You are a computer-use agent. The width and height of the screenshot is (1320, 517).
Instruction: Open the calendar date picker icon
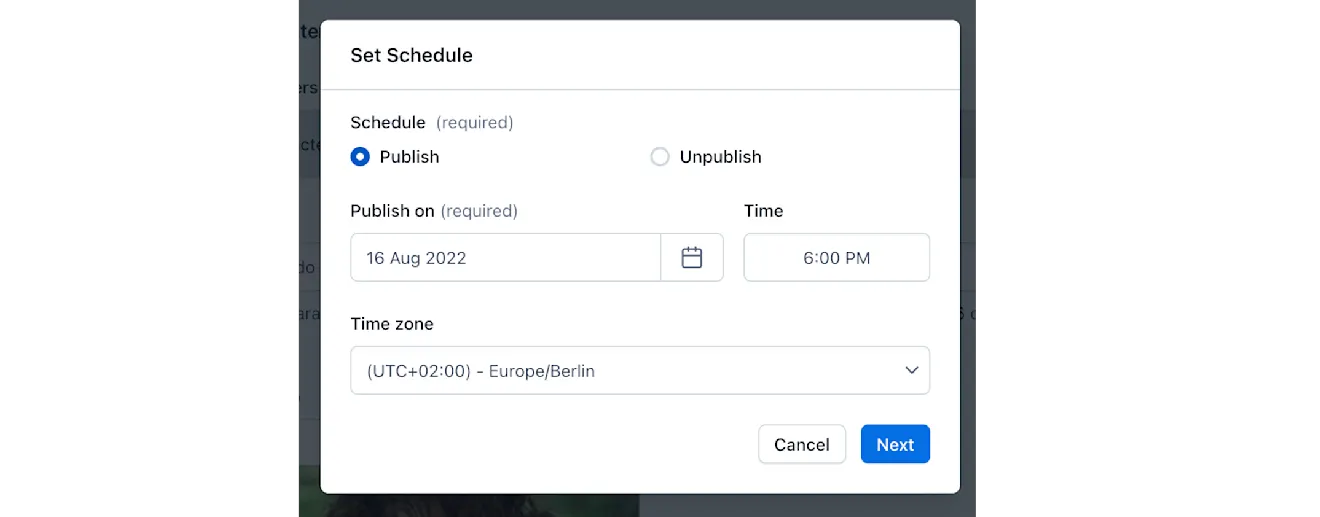691,258
